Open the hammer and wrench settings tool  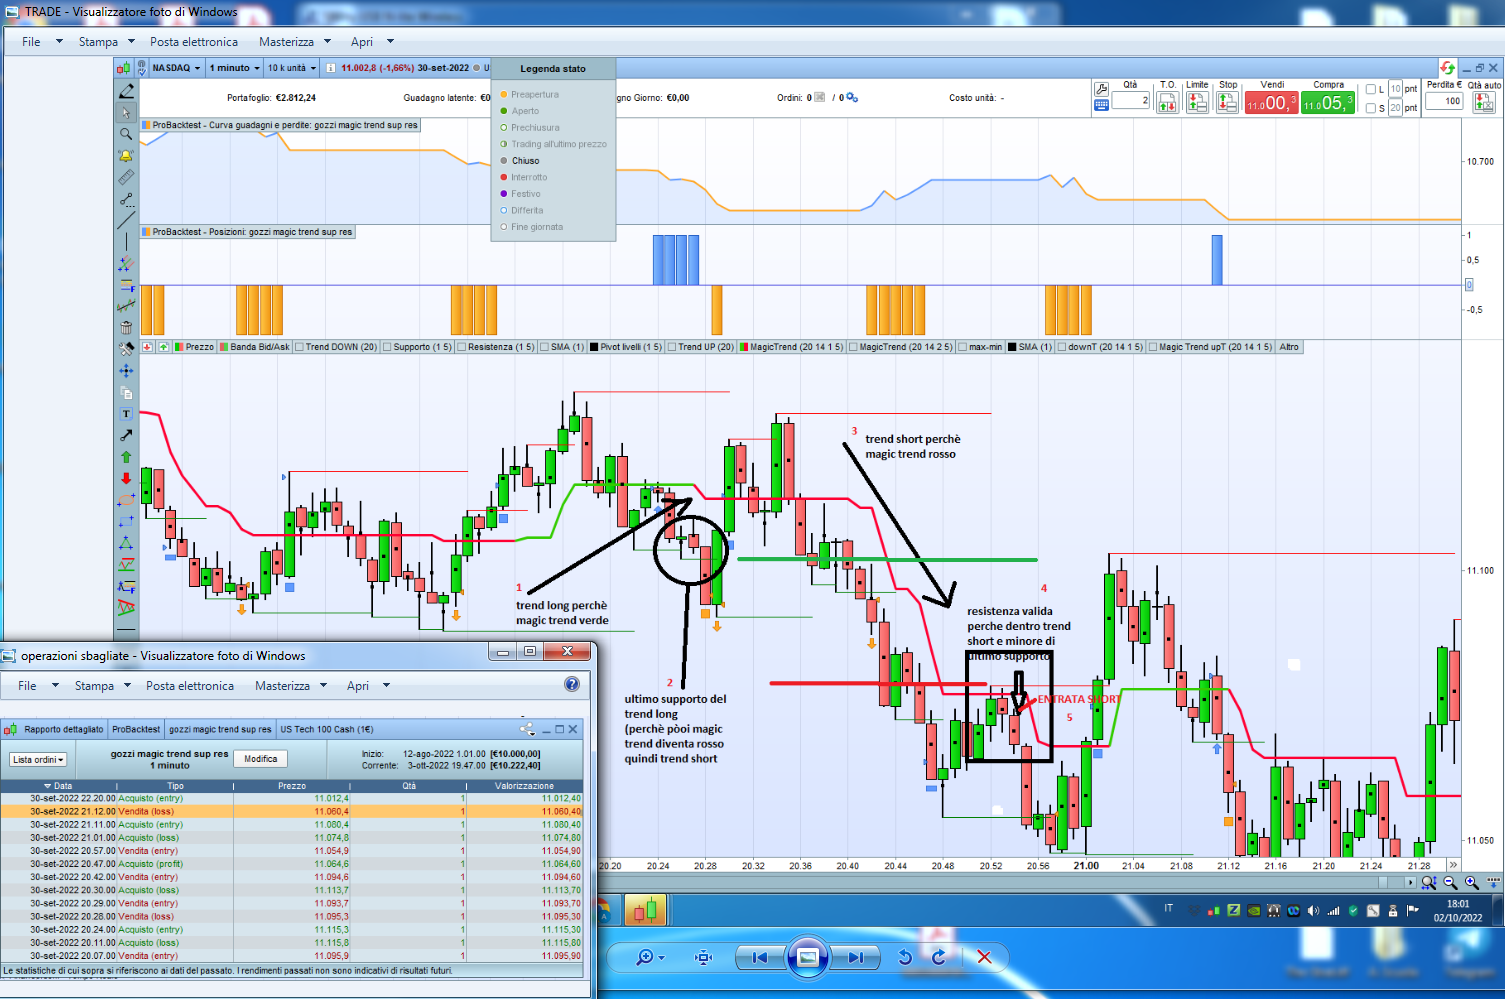(126, 349)
